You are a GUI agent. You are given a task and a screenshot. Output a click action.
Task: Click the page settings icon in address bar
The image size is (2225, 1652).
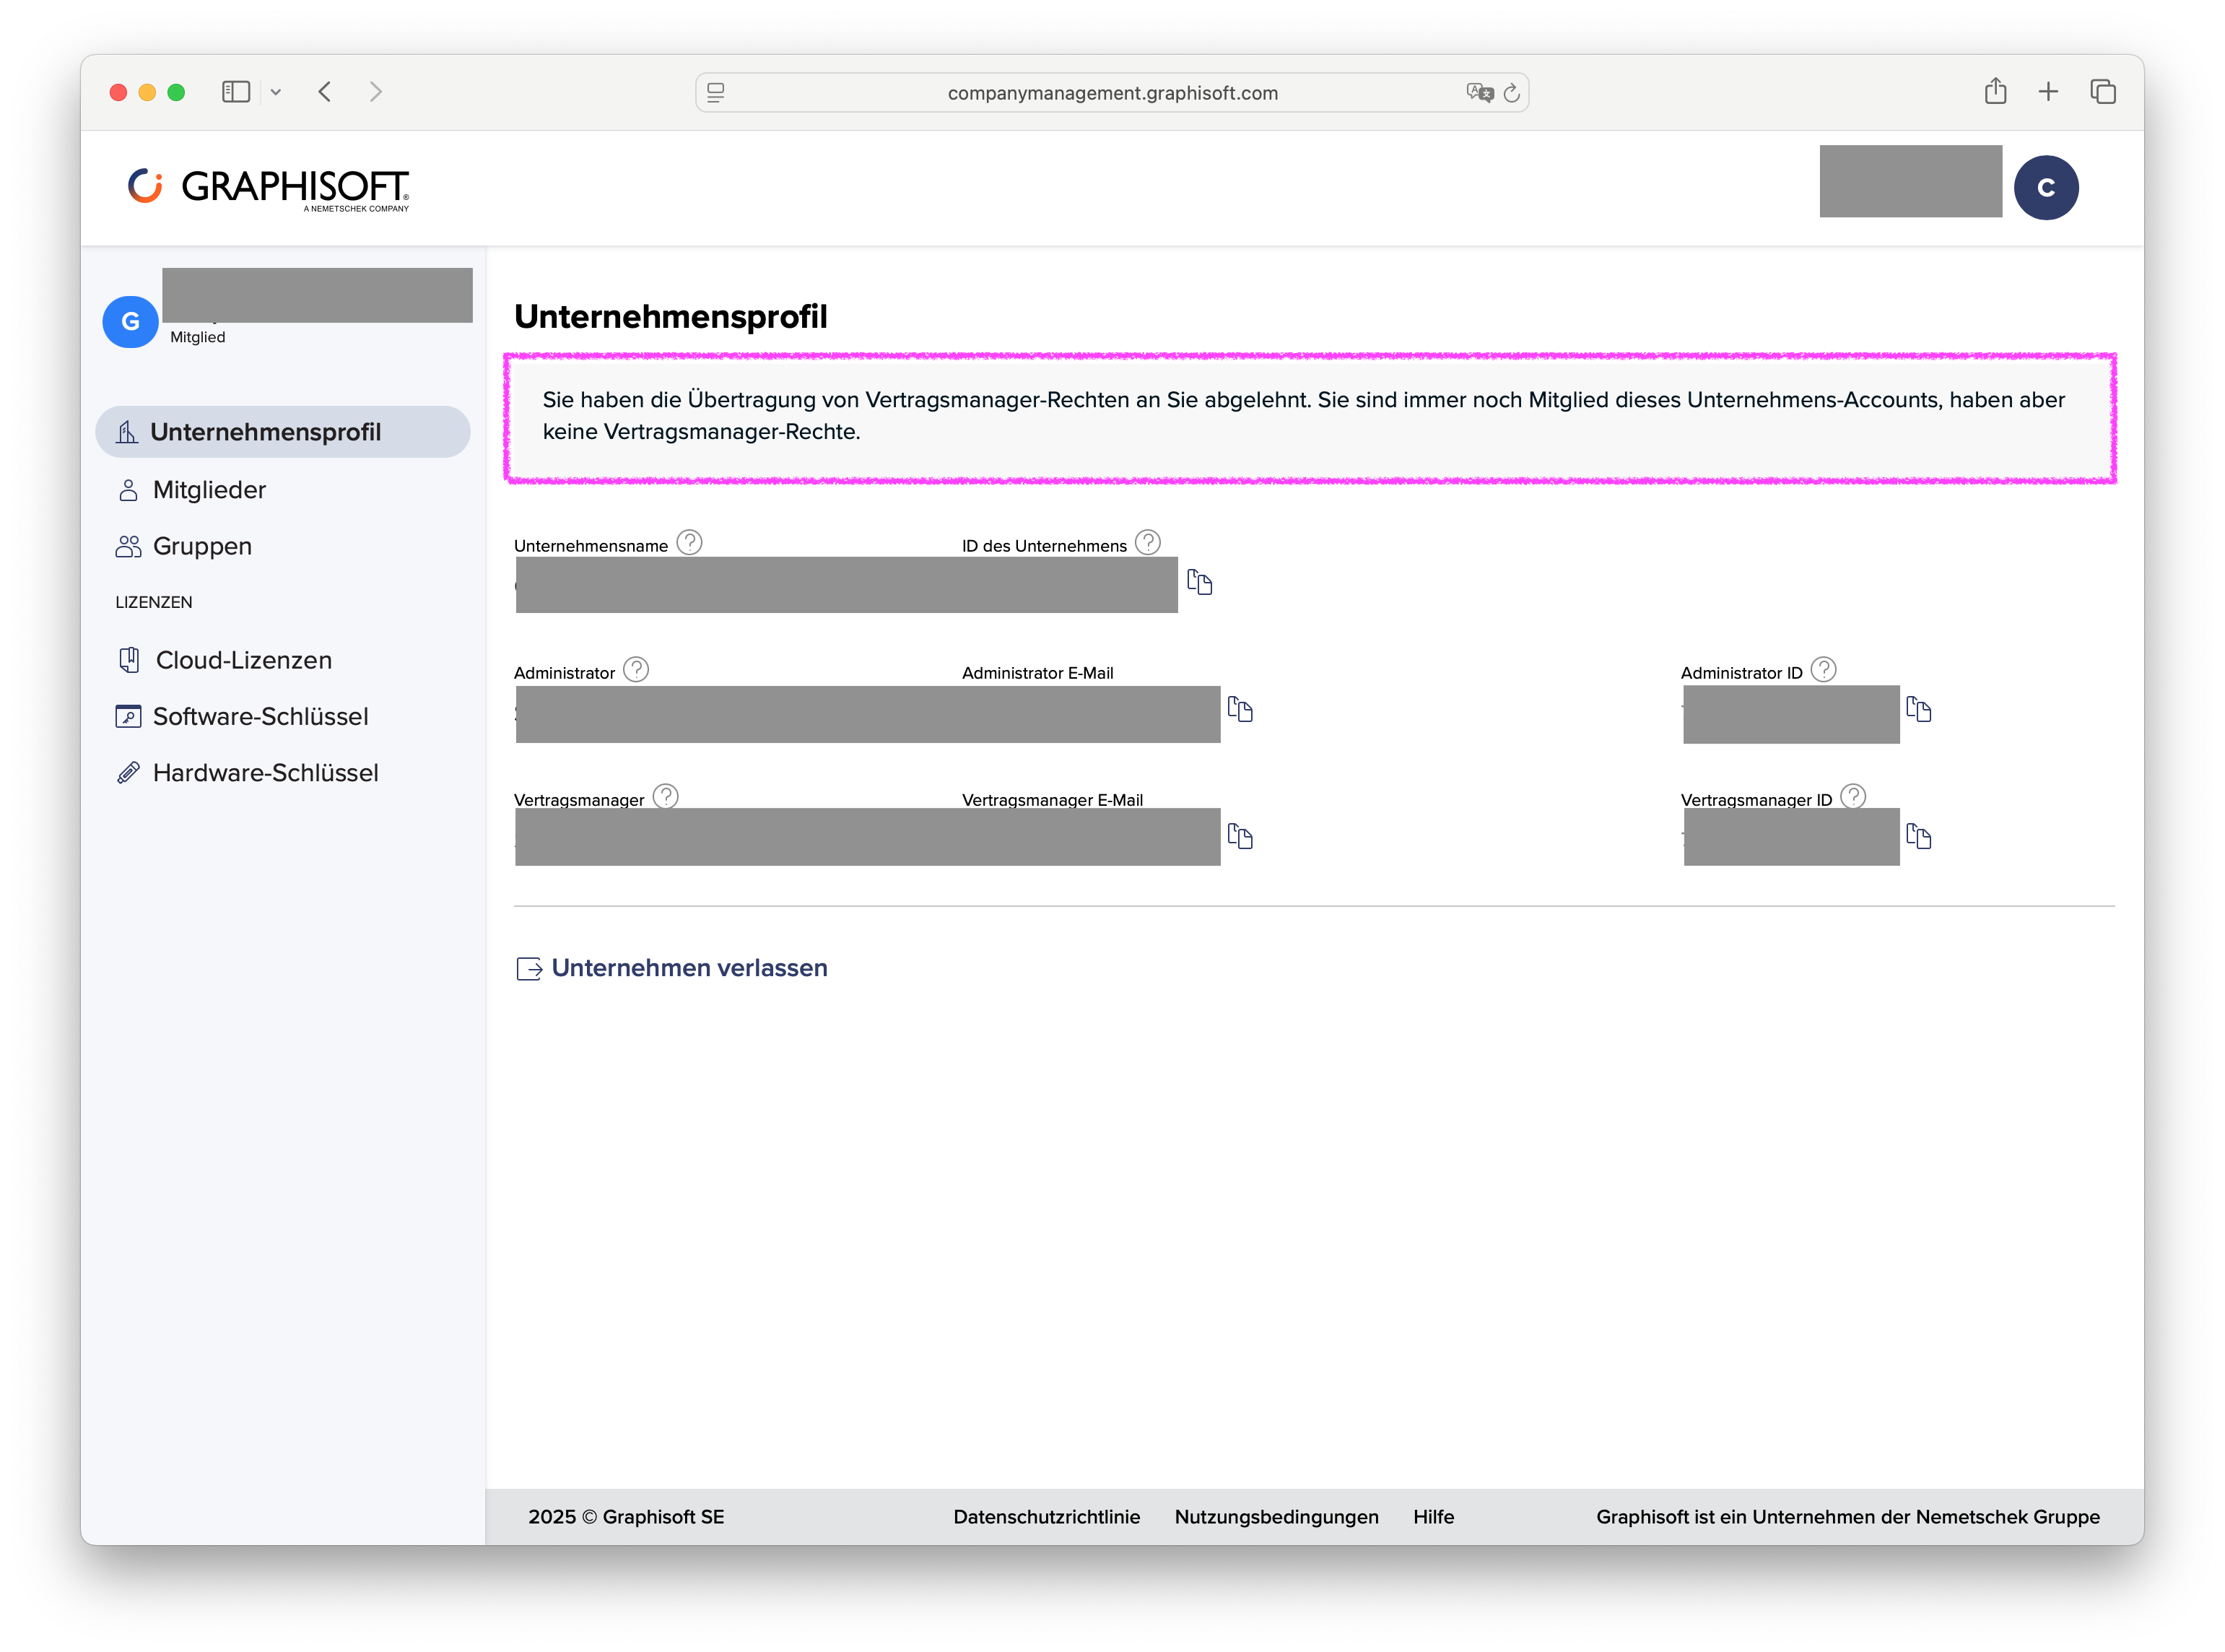click(715, 93)
